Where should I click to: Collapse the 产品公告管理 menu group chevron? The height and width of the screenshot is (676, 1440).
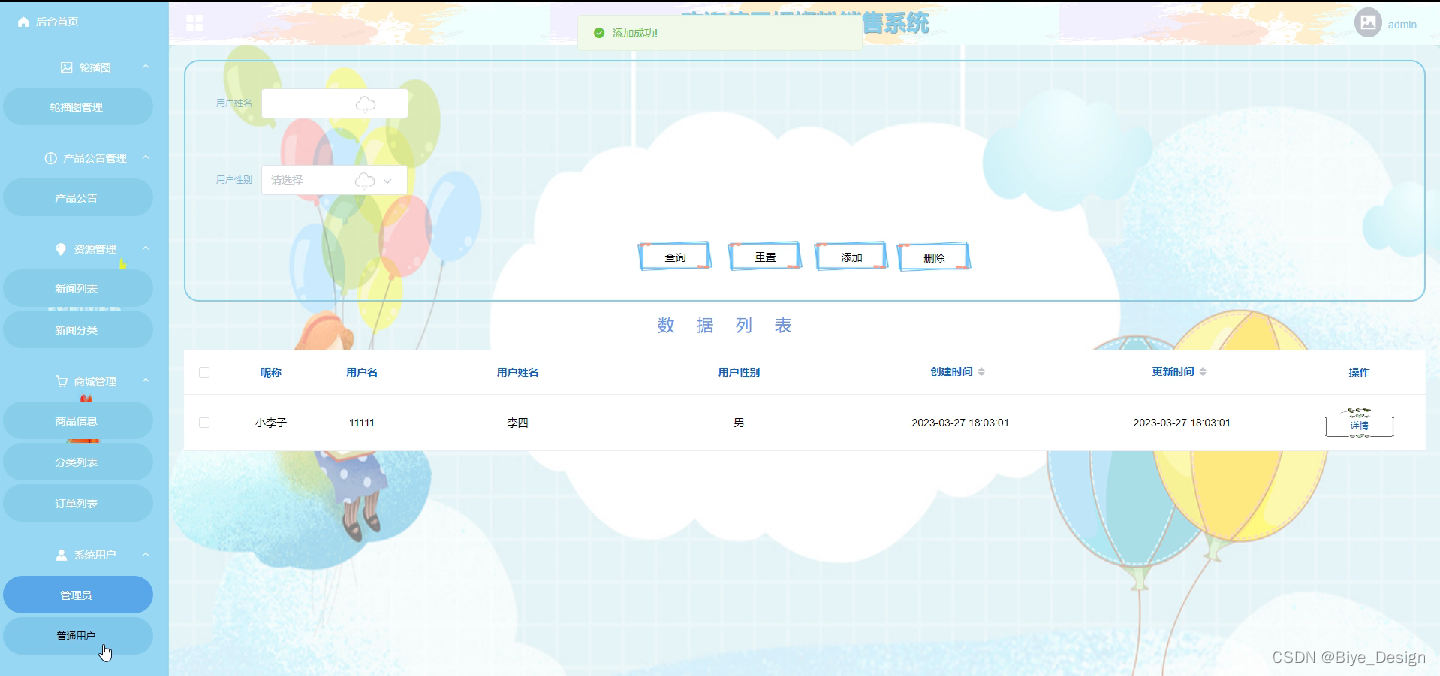(146, 158)
